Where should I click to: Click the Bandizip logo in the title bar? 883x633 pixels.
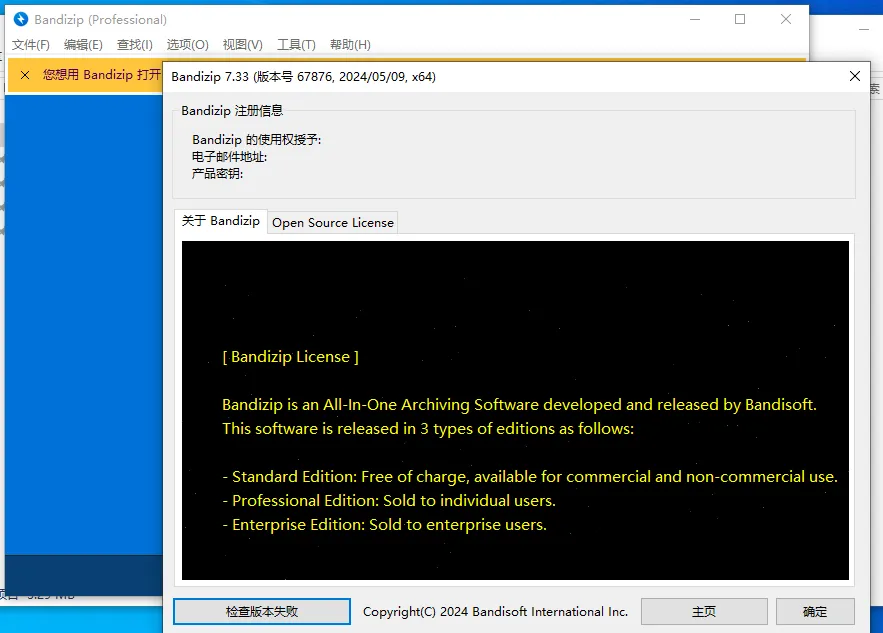click(22, 19)
